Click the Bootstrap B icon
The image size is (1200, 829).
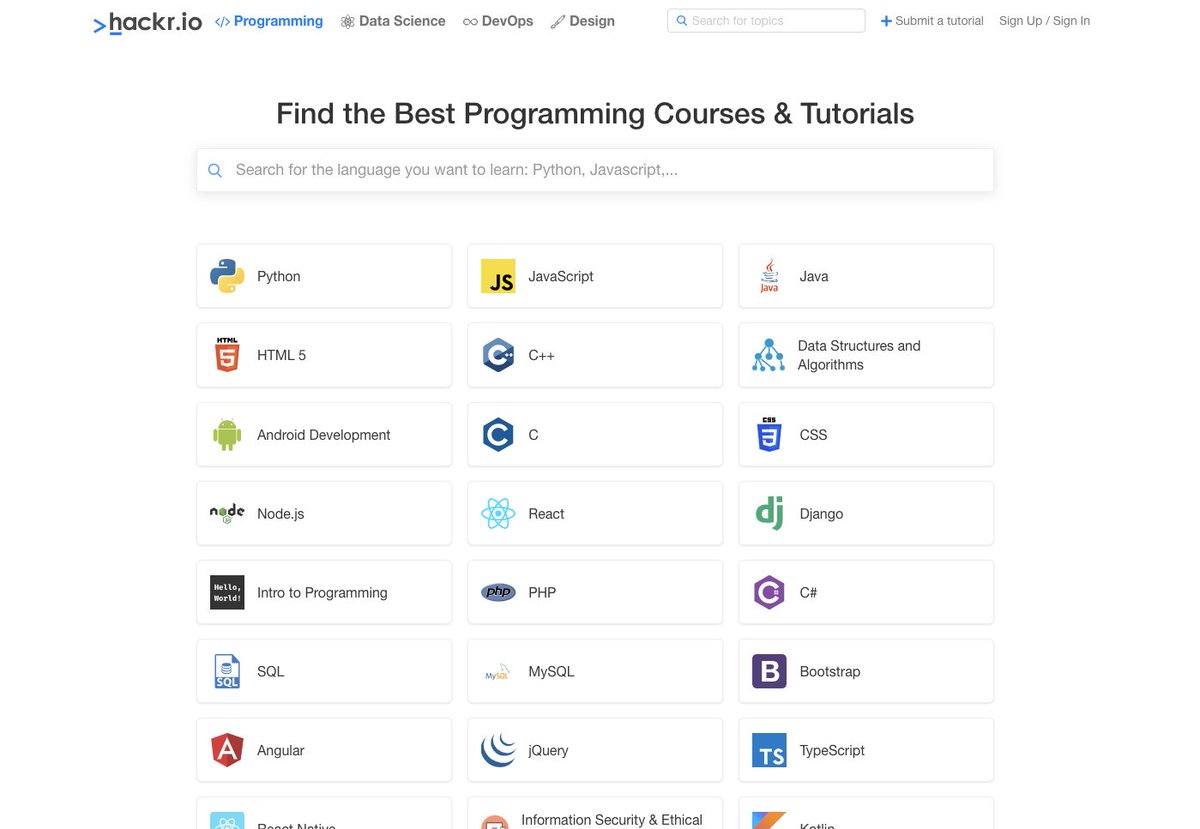[769, 671]
